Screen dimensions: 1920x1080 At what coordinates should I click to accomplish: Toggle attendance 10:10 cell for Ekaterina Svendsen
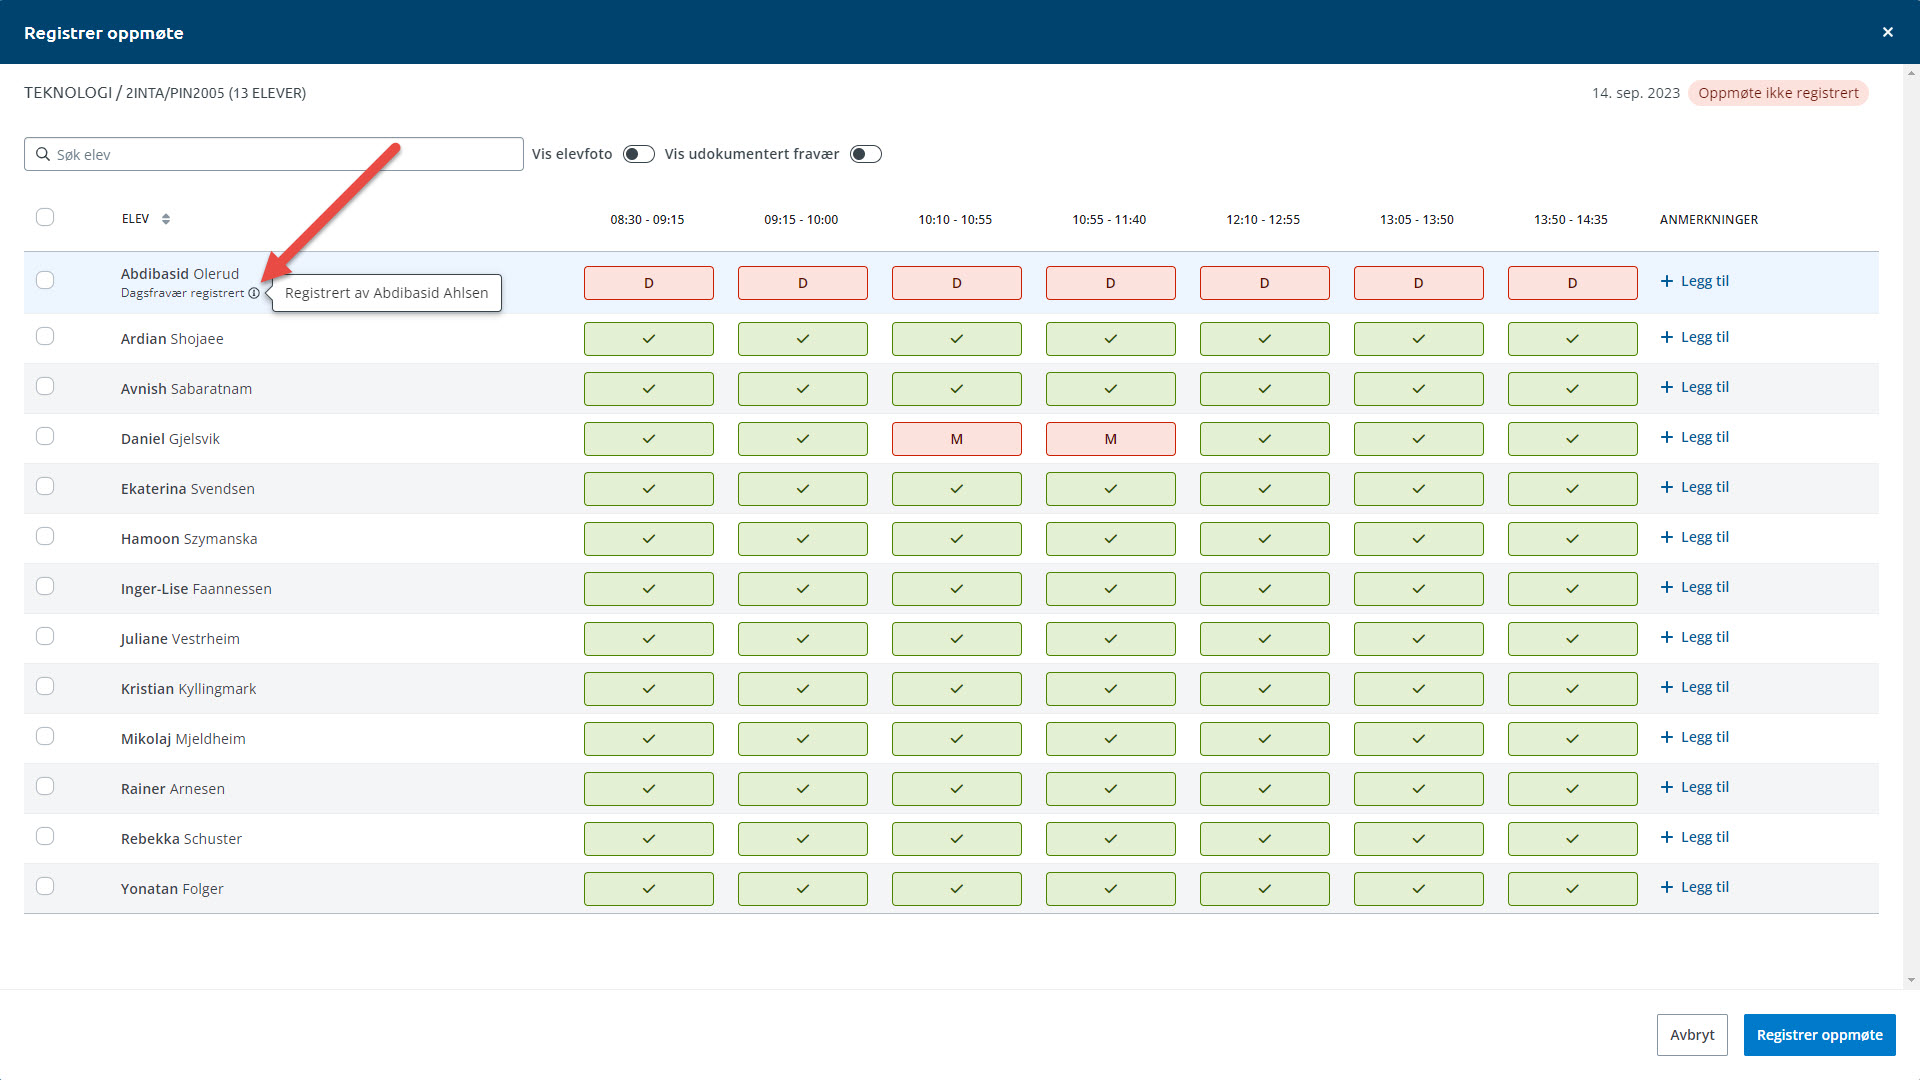click(x=957, y=489)
